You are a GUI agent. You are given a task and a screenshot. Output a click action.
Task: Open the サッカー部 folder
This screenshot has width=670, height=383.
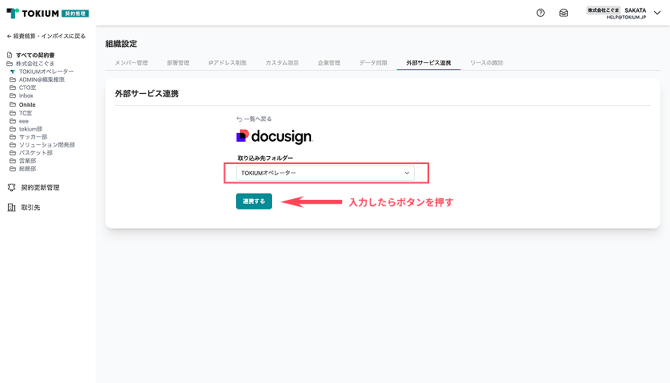click(33, 137)
